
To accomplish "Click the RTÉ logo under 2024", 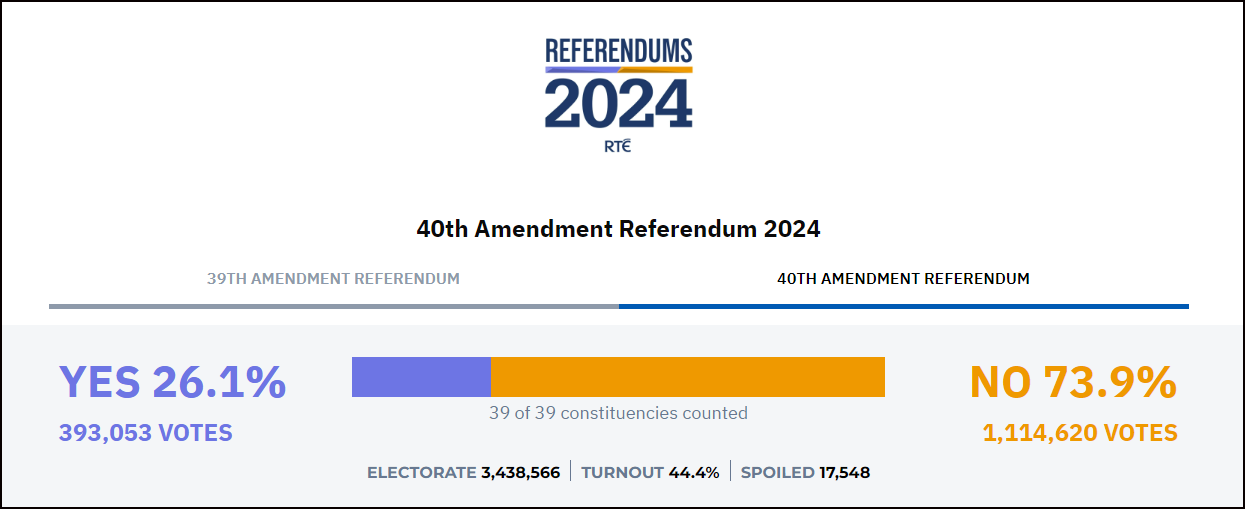I will [x=619, y=146].
